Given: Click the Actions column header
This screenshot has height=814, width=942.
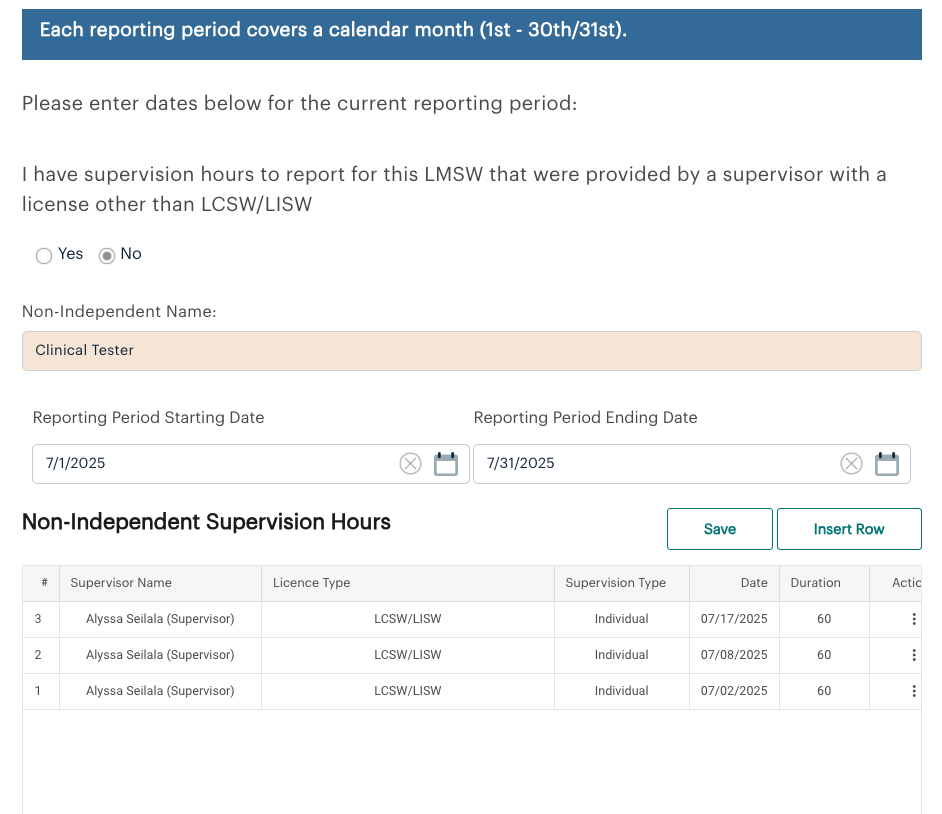Looking at the screenshot, I should click(896, 583).
